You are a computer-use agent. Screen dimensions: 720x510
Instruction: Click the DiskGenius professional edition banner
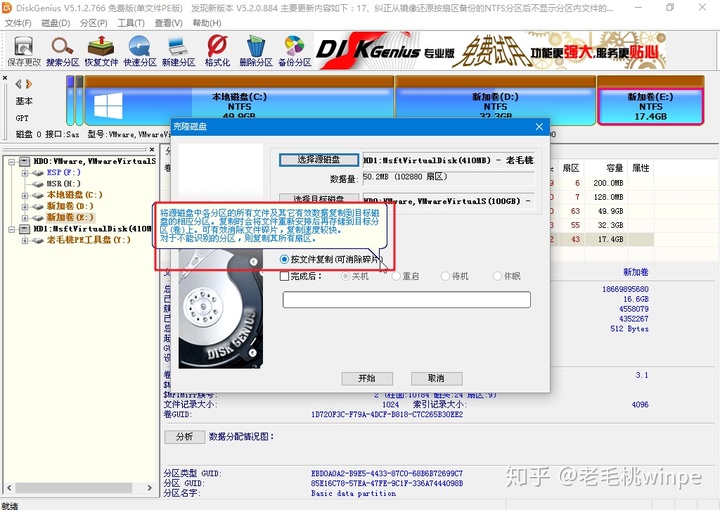[490, 50]
